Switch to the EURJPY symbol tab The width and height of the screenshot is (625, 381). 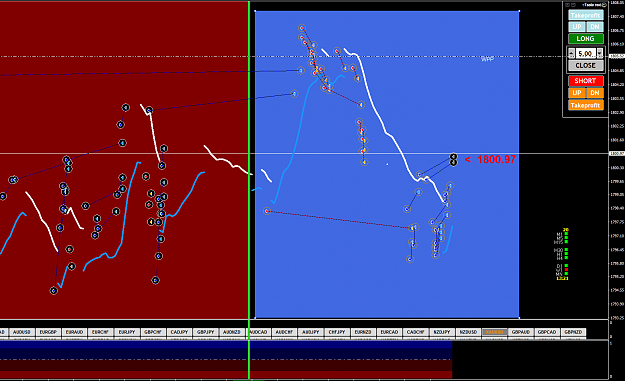(x=127, y=332)
